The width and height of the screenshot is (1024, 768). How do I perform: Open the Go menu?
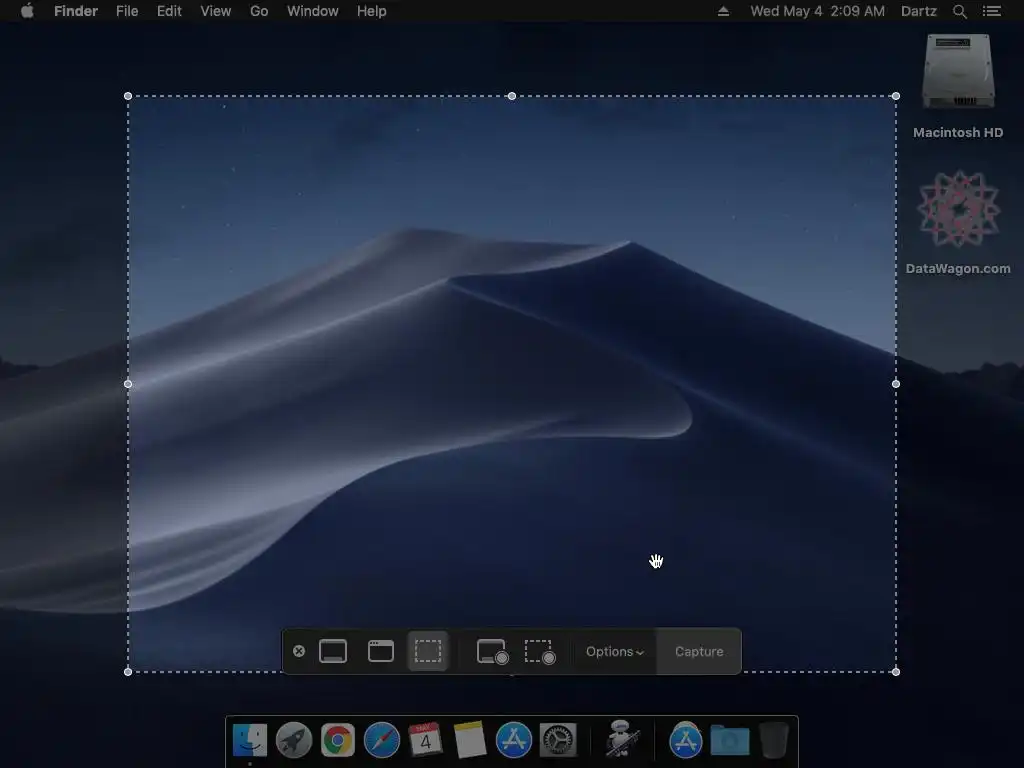click(259, 11)
